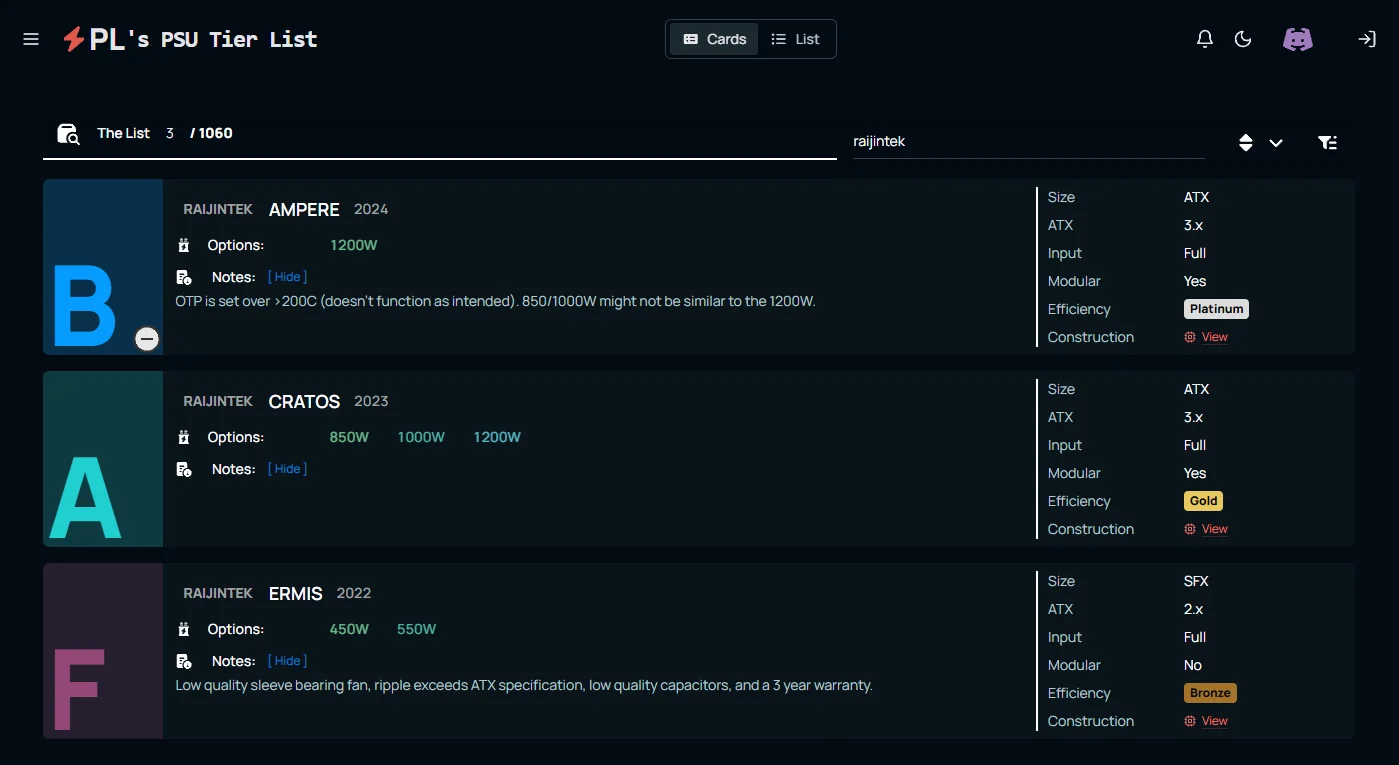Click the ERMIS sleeve bearing fan note
The width and height of the screenshot is (1399, 765).
tap(524, 685)
